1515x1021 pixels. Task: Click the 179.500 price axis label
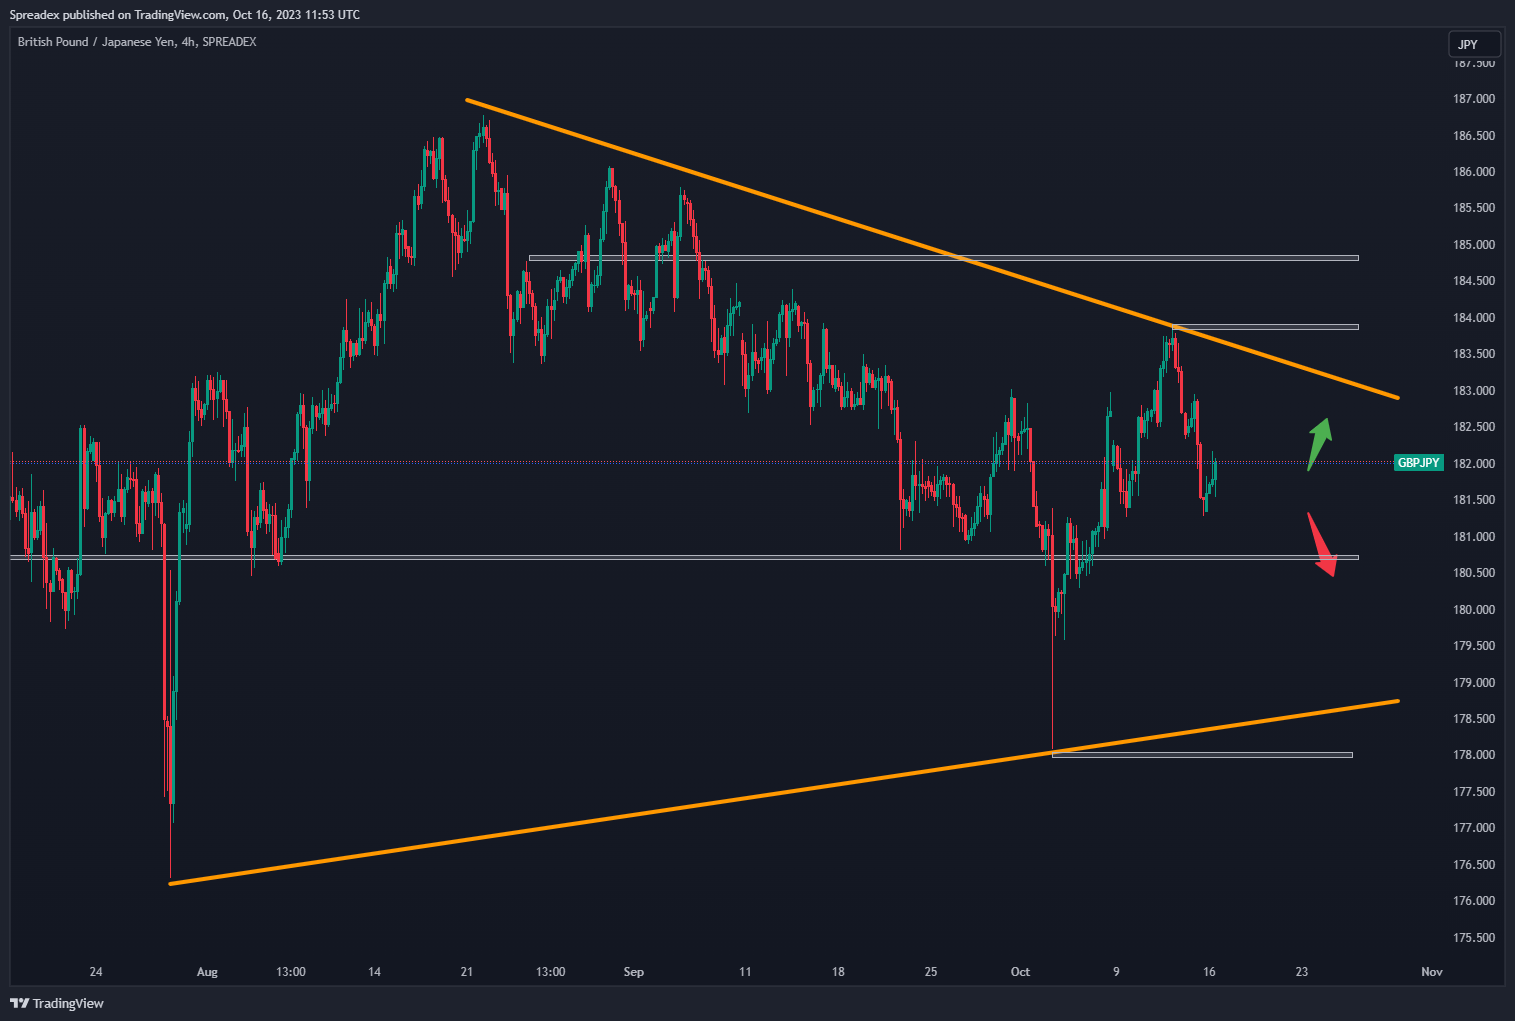(x=1474, y=646)
